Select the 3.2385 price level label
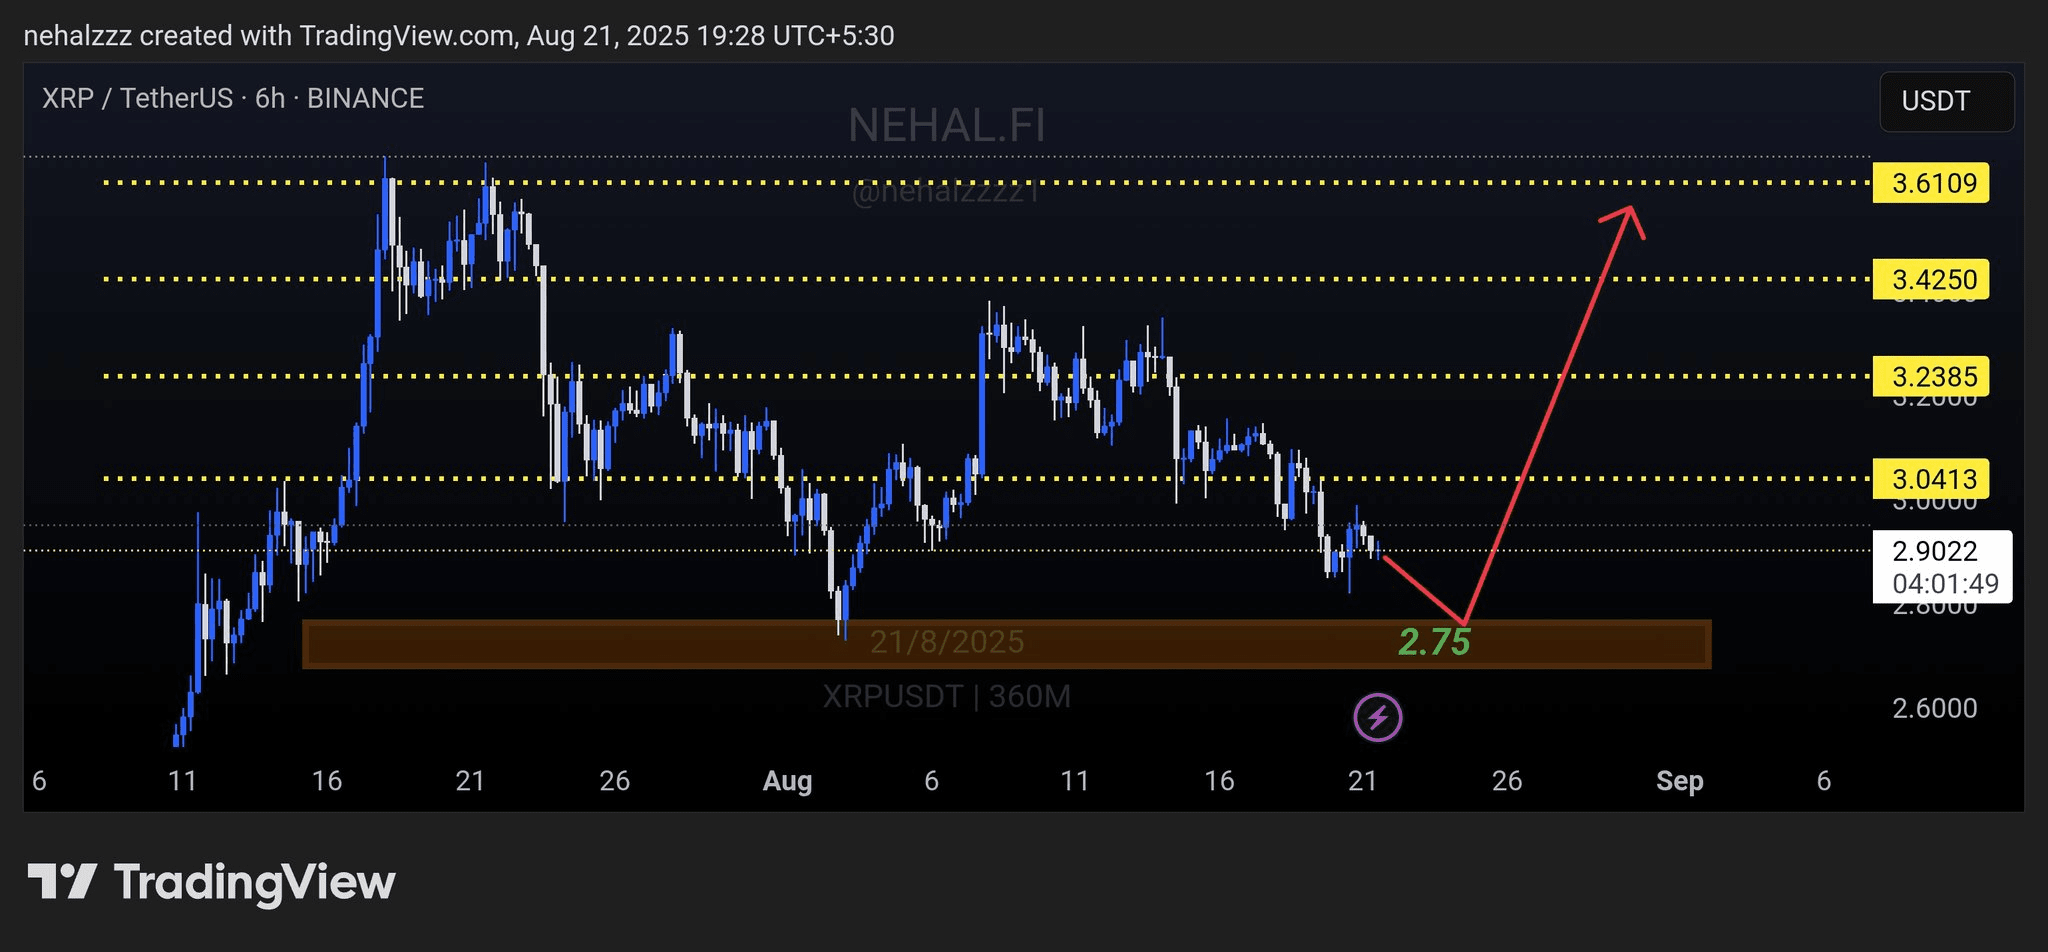 coord(1931,376)
